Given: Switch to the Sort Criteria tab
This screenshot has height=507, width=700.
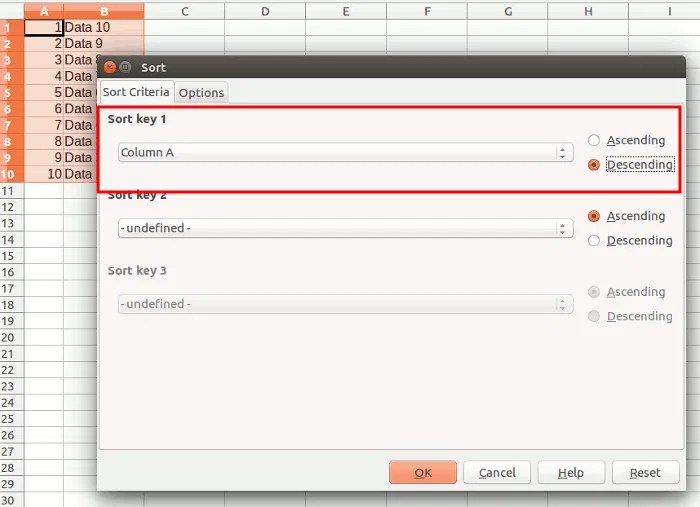Looking at the screenshot, I should click(x=136, y=92).
